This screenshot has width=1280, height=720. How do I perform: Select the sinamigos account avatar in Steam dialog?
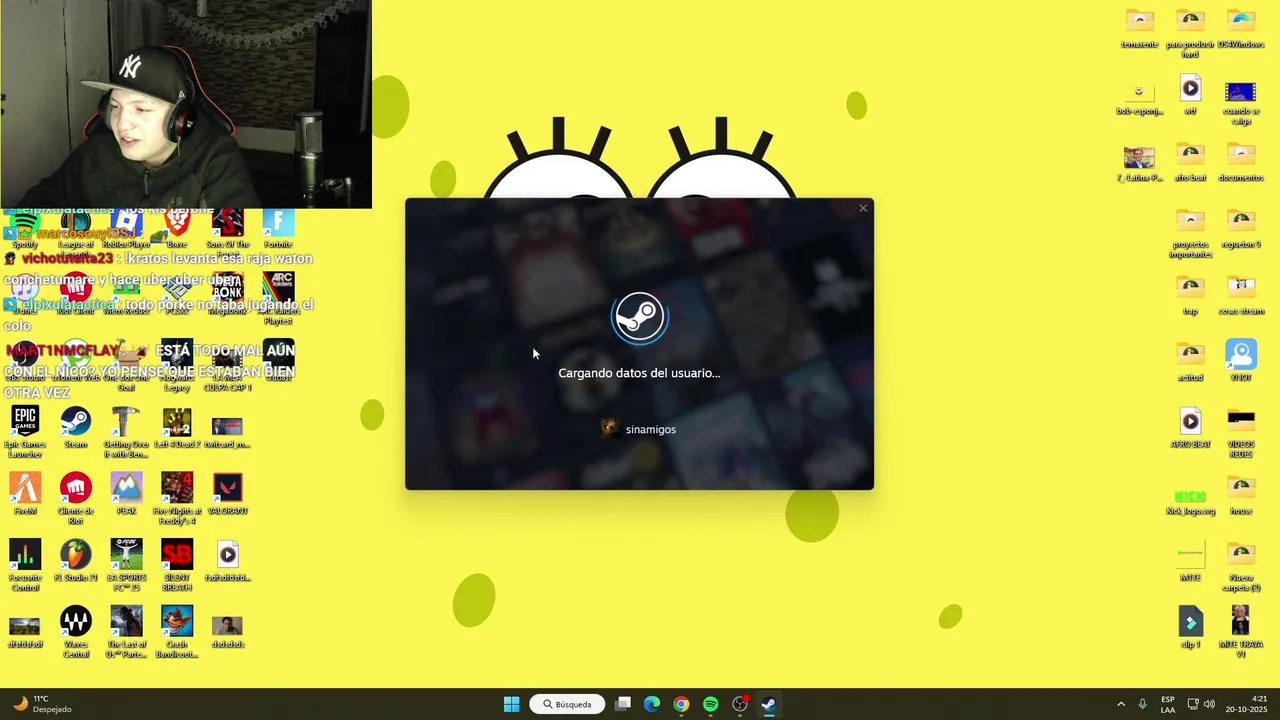[609, 429]
